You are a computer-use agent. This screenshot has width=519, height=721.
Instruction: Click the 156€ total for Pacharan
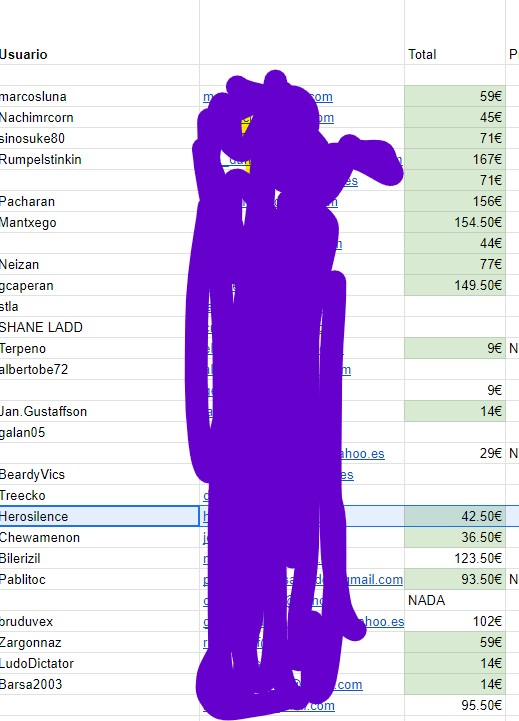click(455, 201)
